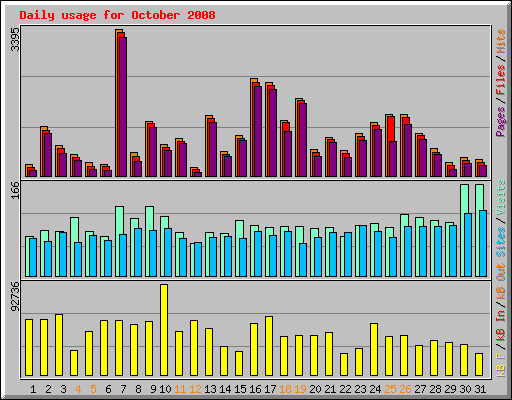Select the orange weekend day label 4

tap(78, 389)
